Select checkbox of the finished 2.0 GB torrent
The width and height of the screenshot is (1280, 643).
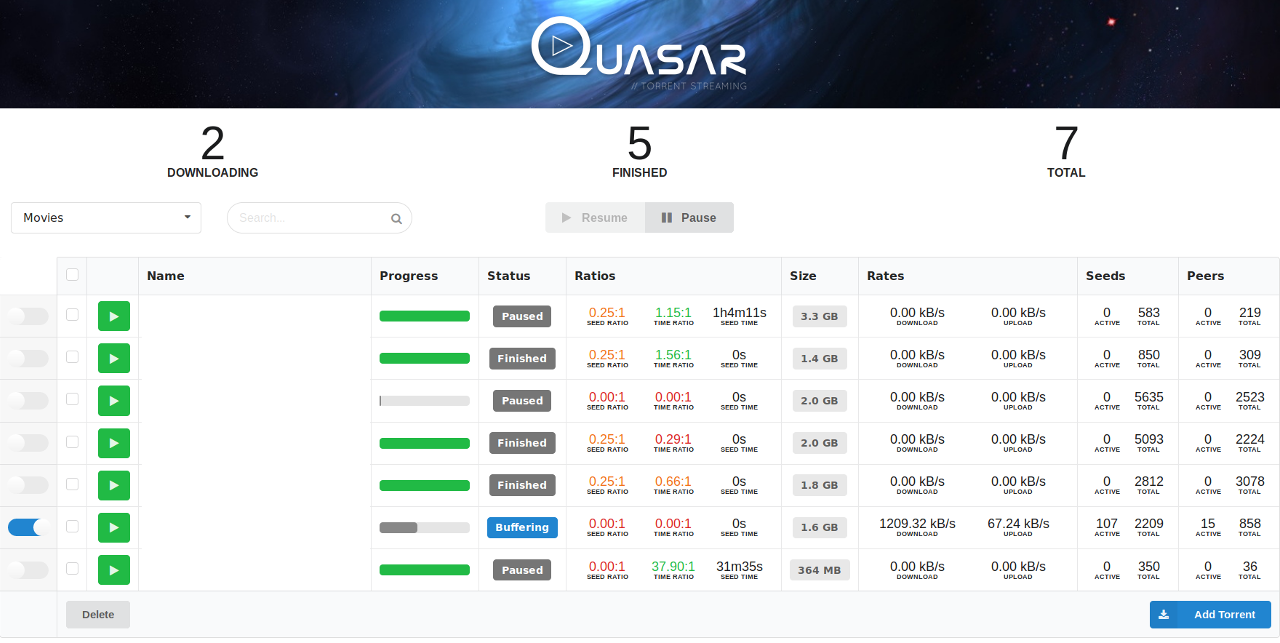72,442
